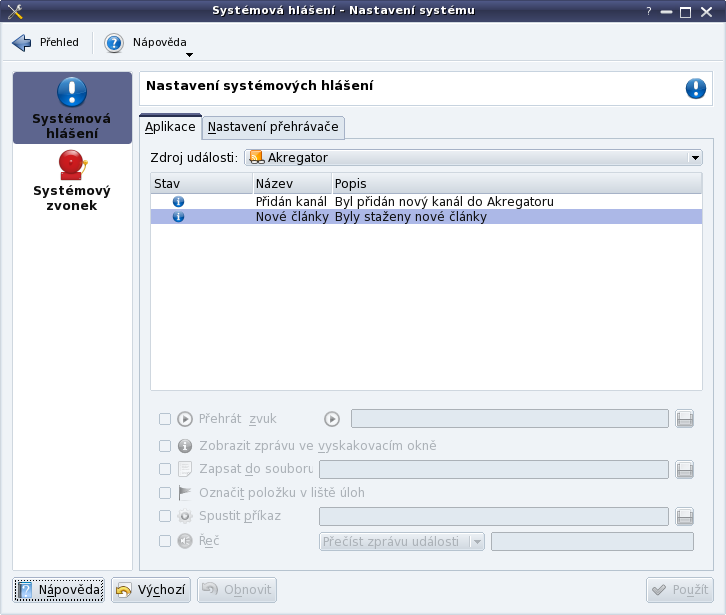
Task: Click the Použít apply button
Action: [x=679, y=590]
